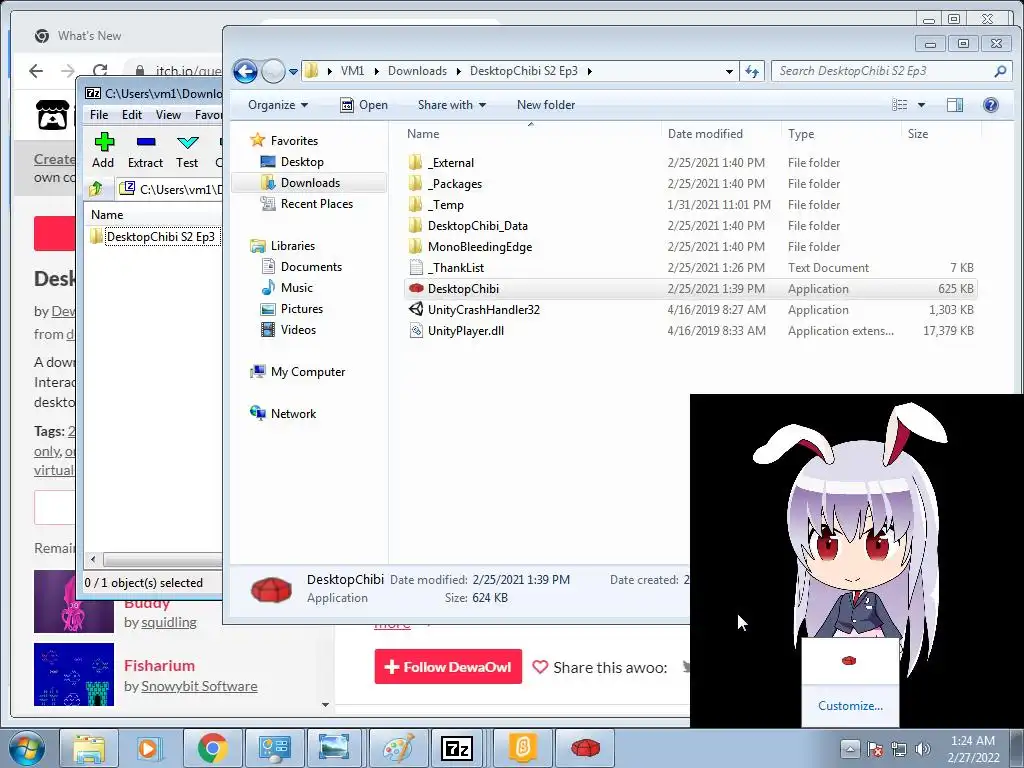Screen dimensions: 1024x768
Task: Click VM1 in the address breadcrumb
Action: click(352, 71)
